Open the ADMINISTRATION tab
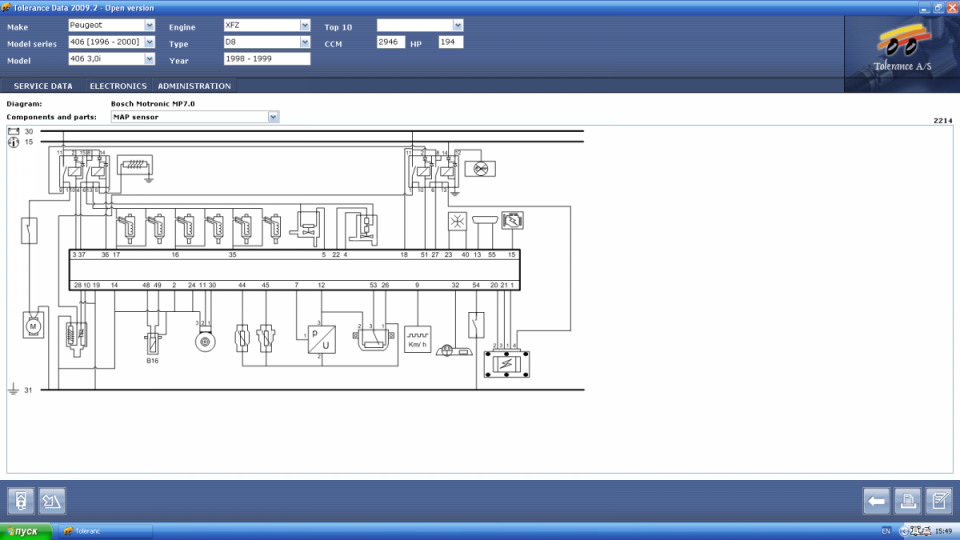 194,86
